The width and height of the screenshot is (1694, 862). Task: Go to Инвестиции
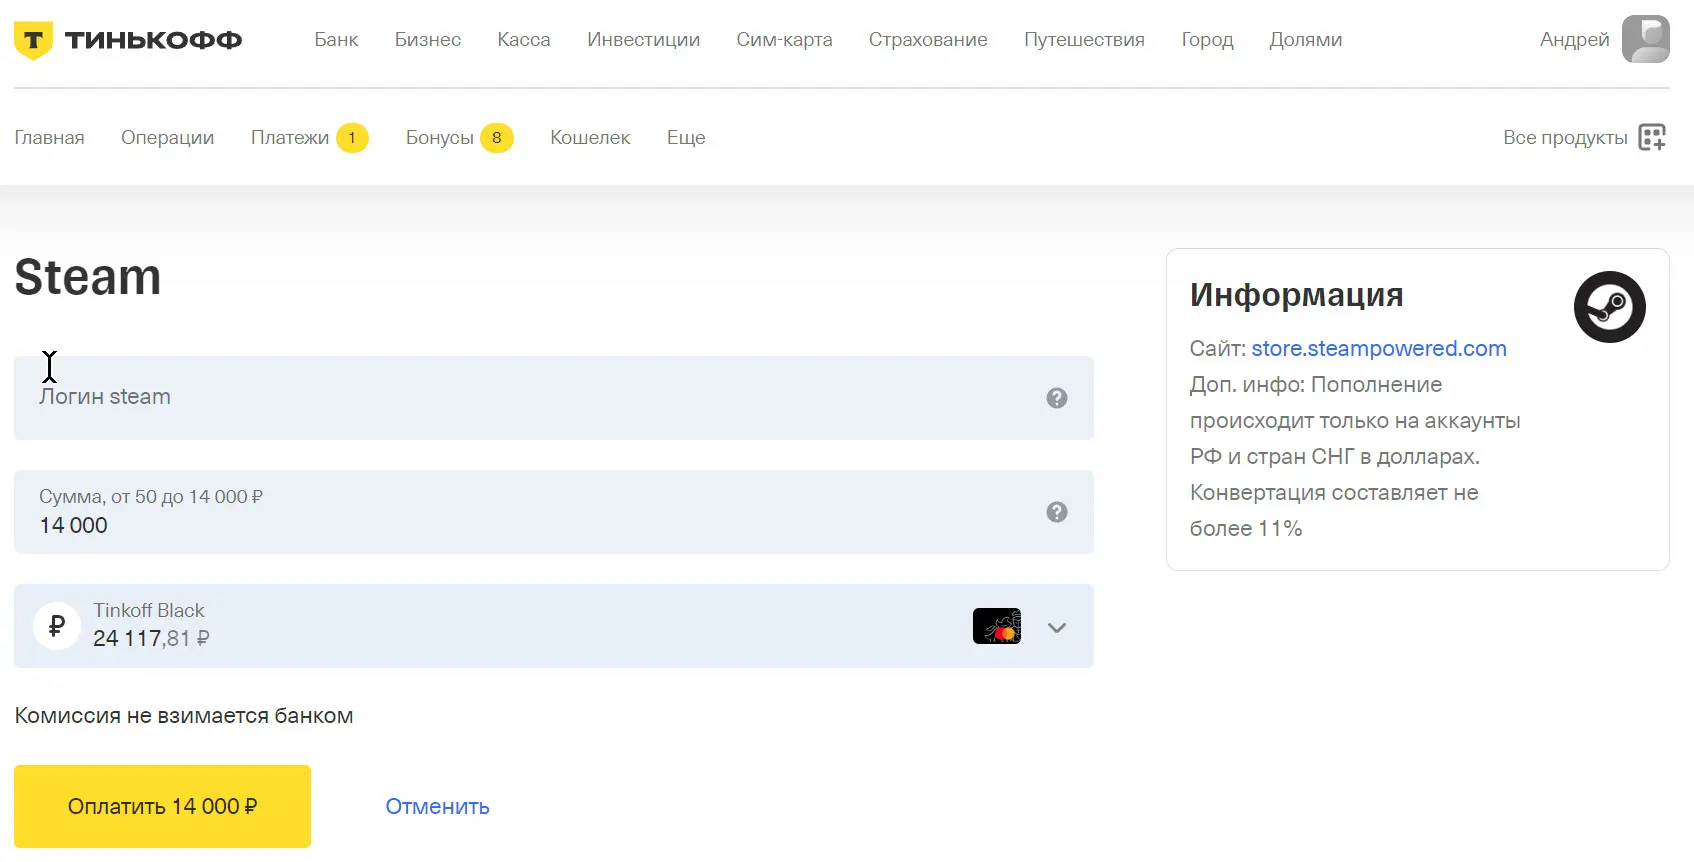(x=643, y=40)
